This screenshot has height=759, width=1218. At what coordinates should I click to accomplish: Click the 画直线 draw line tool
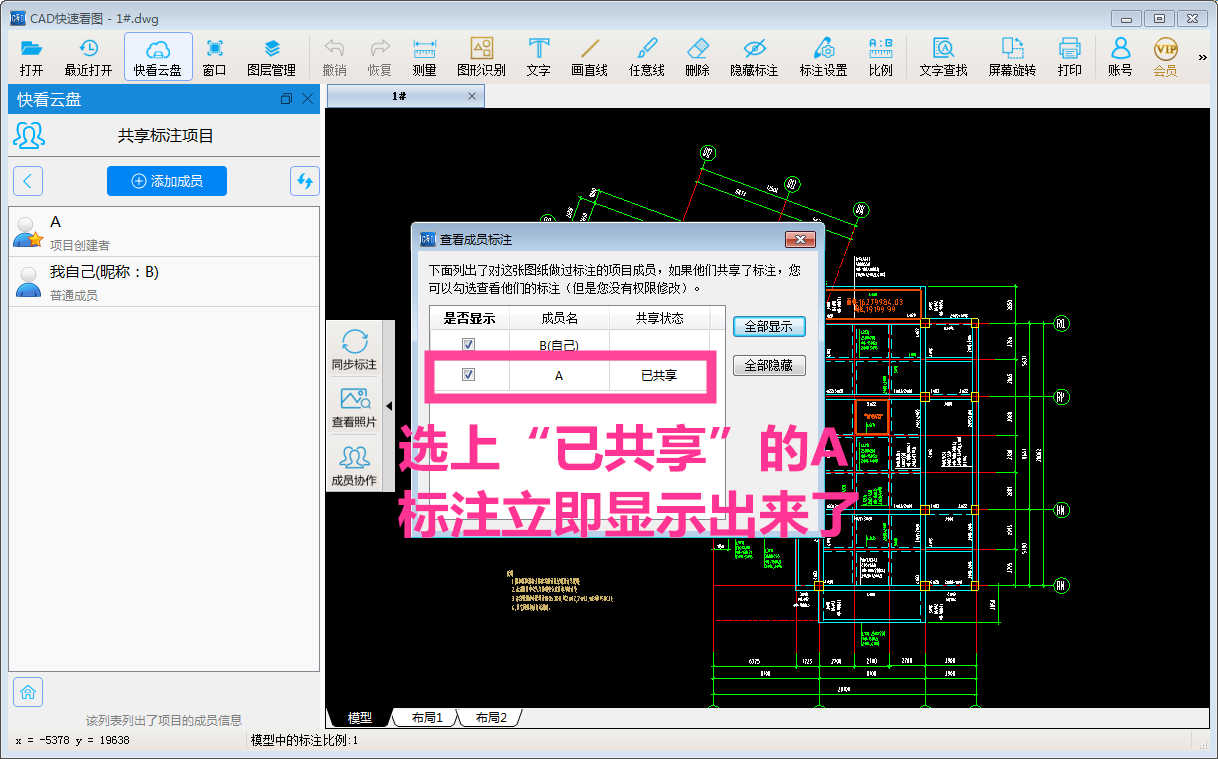(589, 57)
